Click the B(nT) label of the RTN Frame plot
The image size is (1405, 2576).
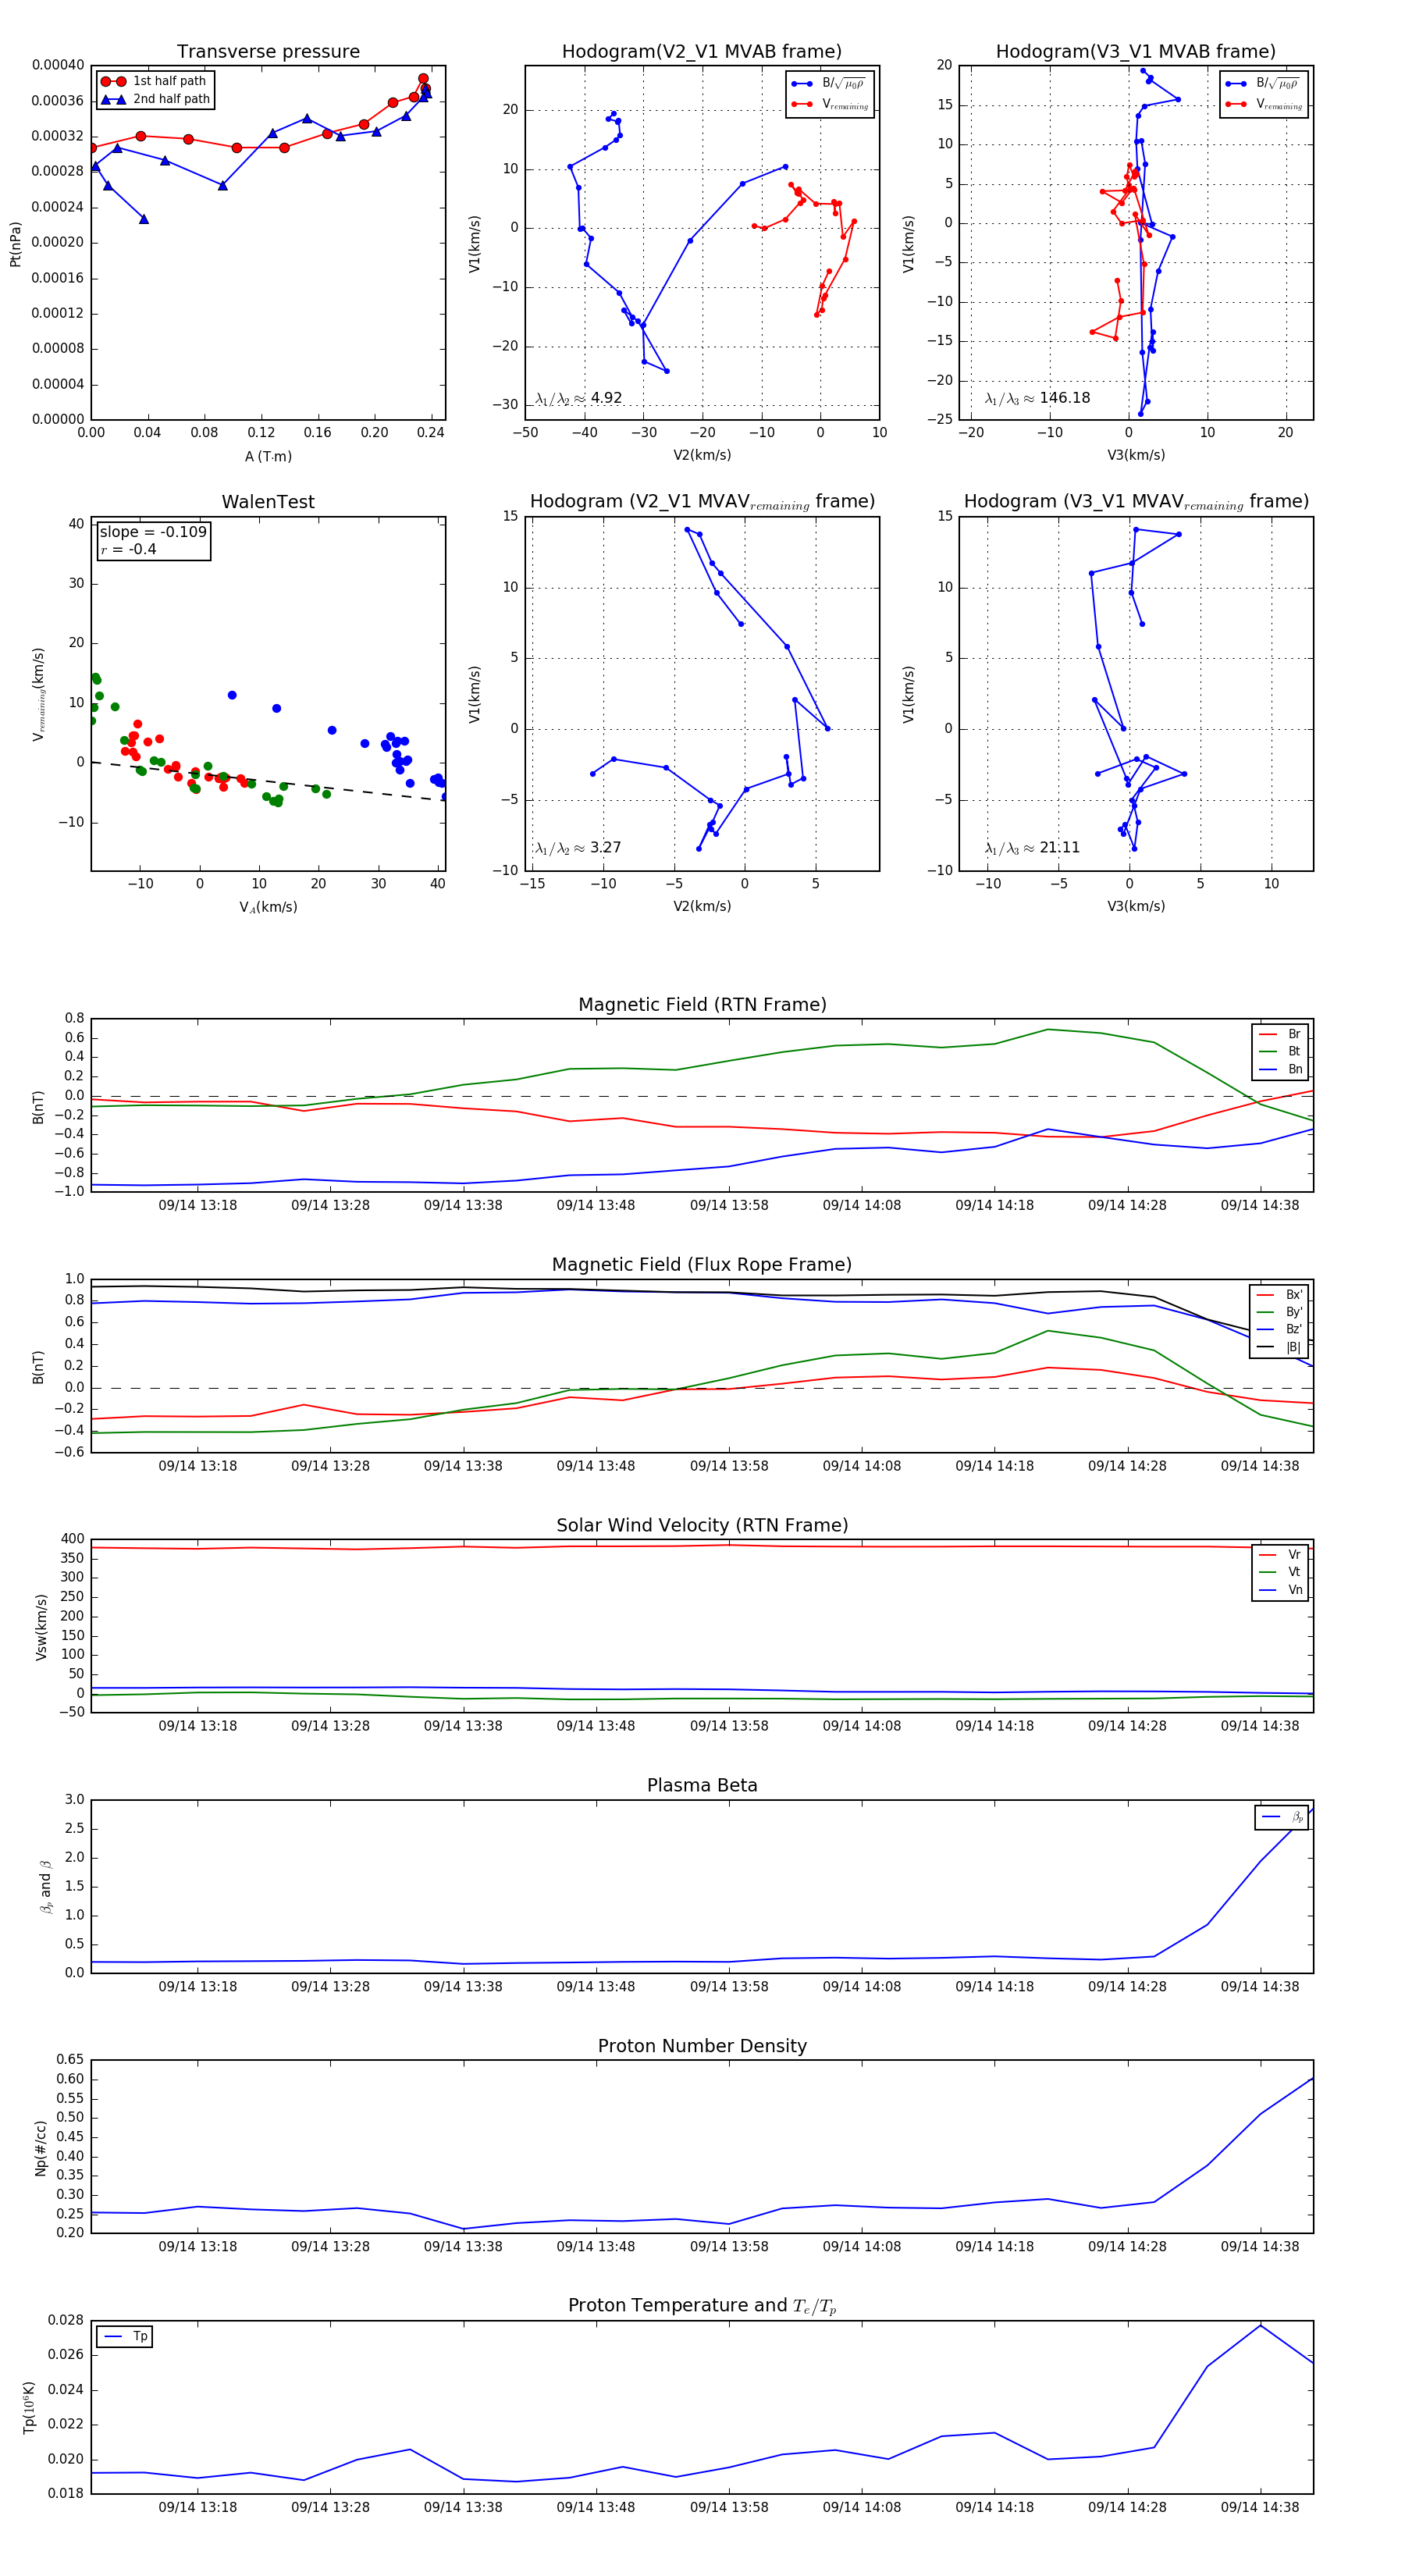tap(38, 1107)
